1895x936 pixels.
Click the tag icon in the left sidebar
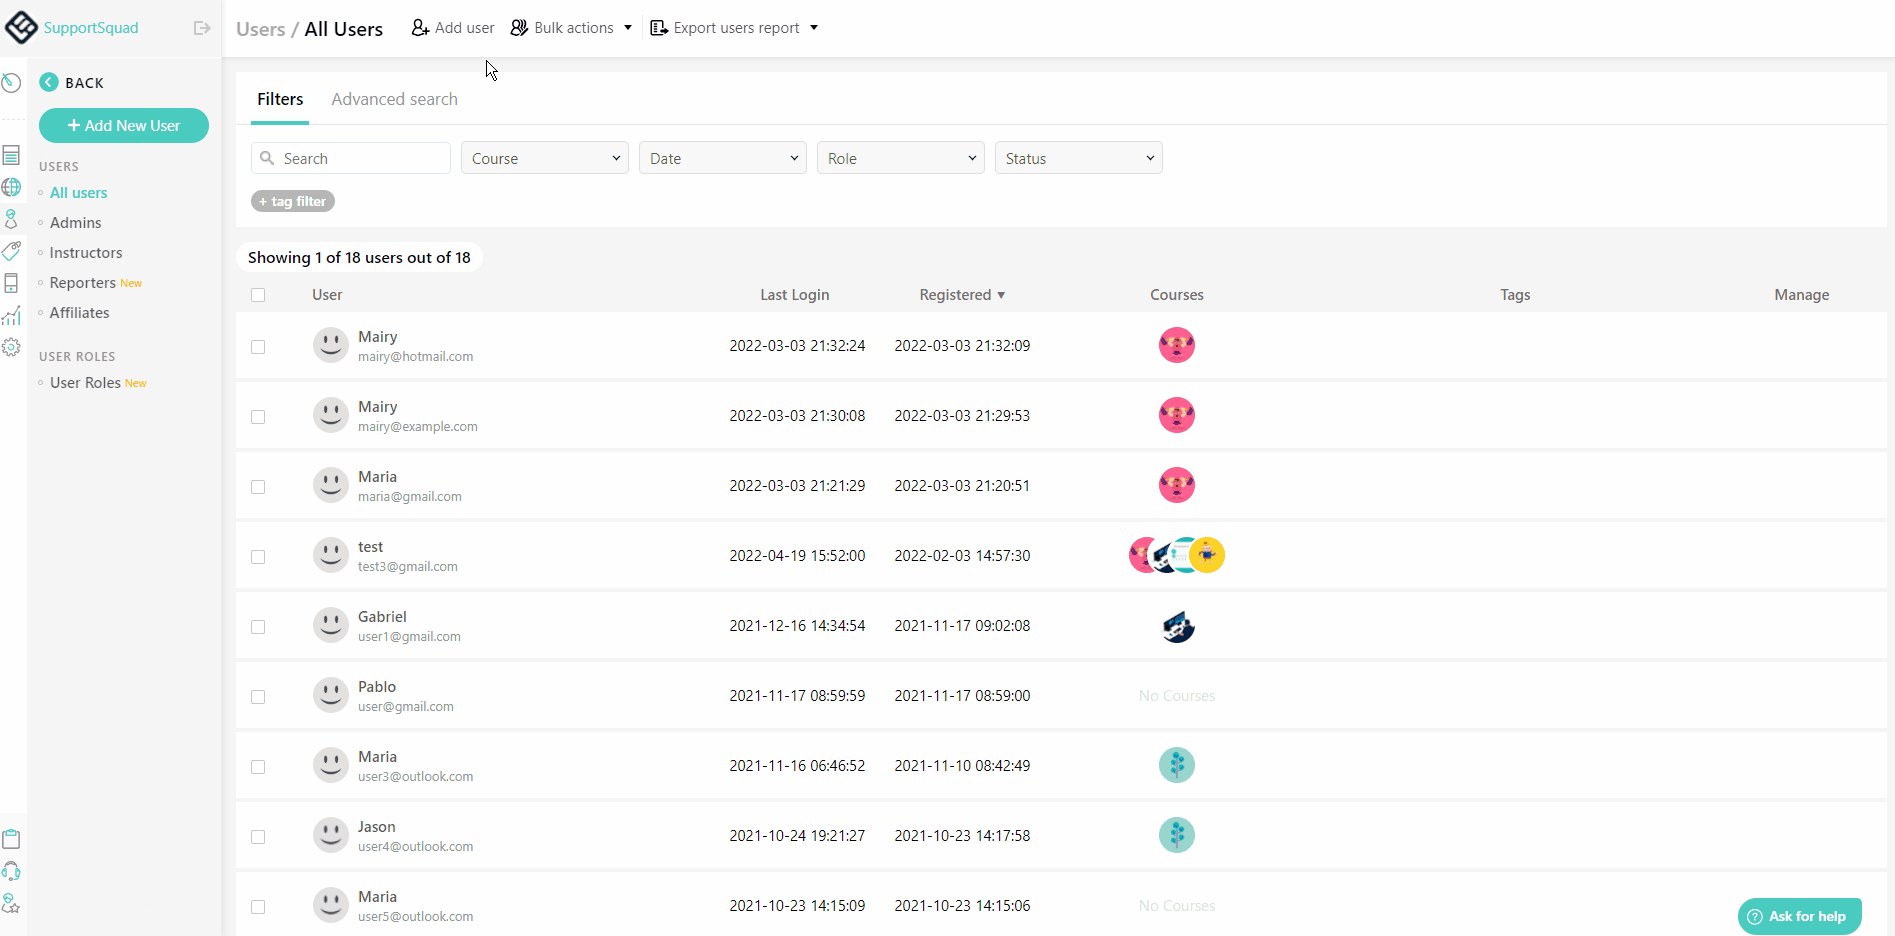(x=11, y=251)
